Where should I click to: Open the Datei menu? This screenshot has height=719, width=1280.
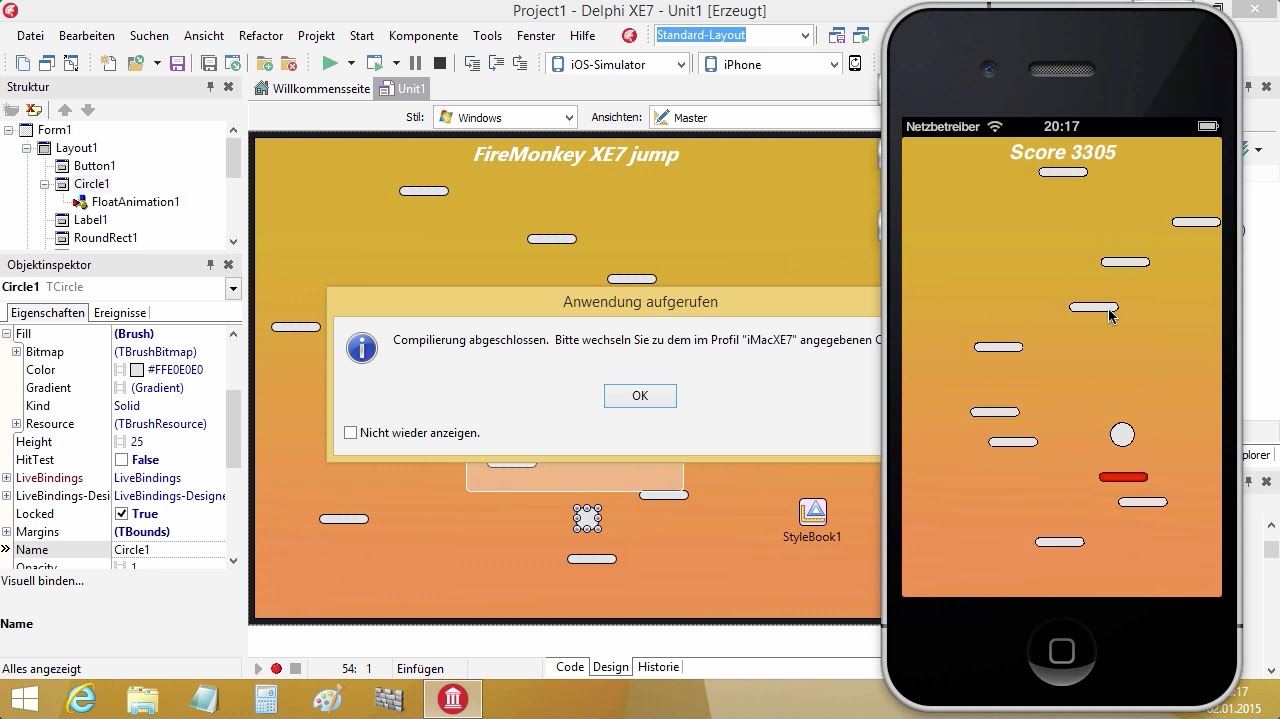tap(30, 35)
